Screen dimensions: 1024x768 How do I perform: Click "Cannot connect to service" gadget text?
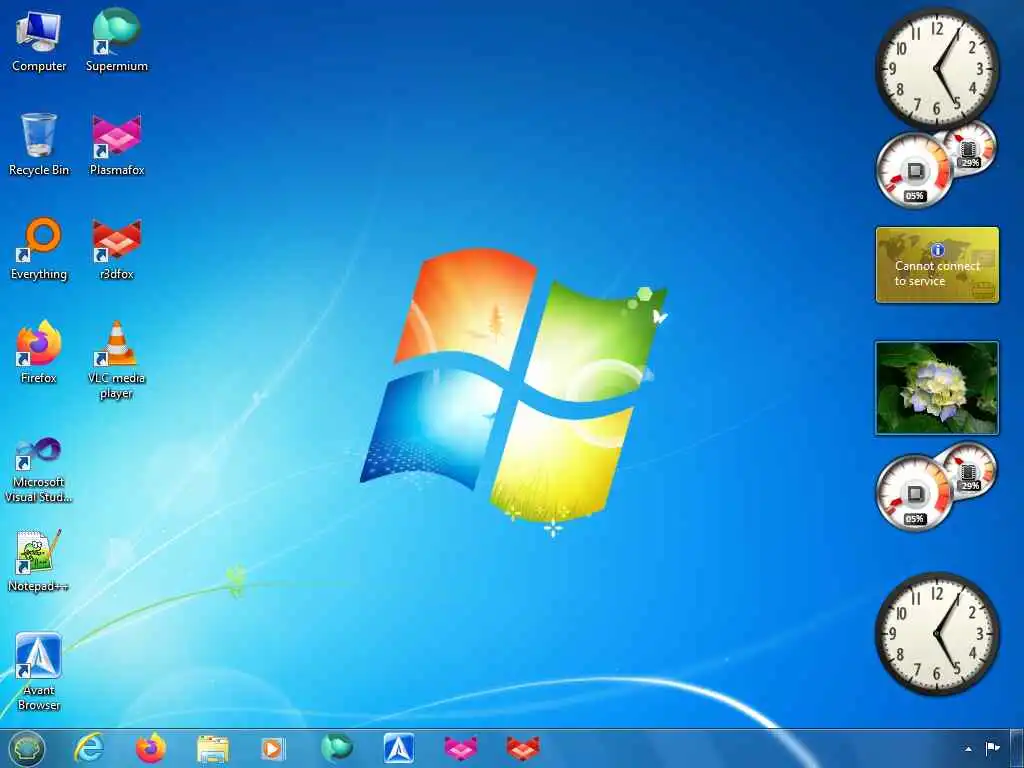point(937,274)
